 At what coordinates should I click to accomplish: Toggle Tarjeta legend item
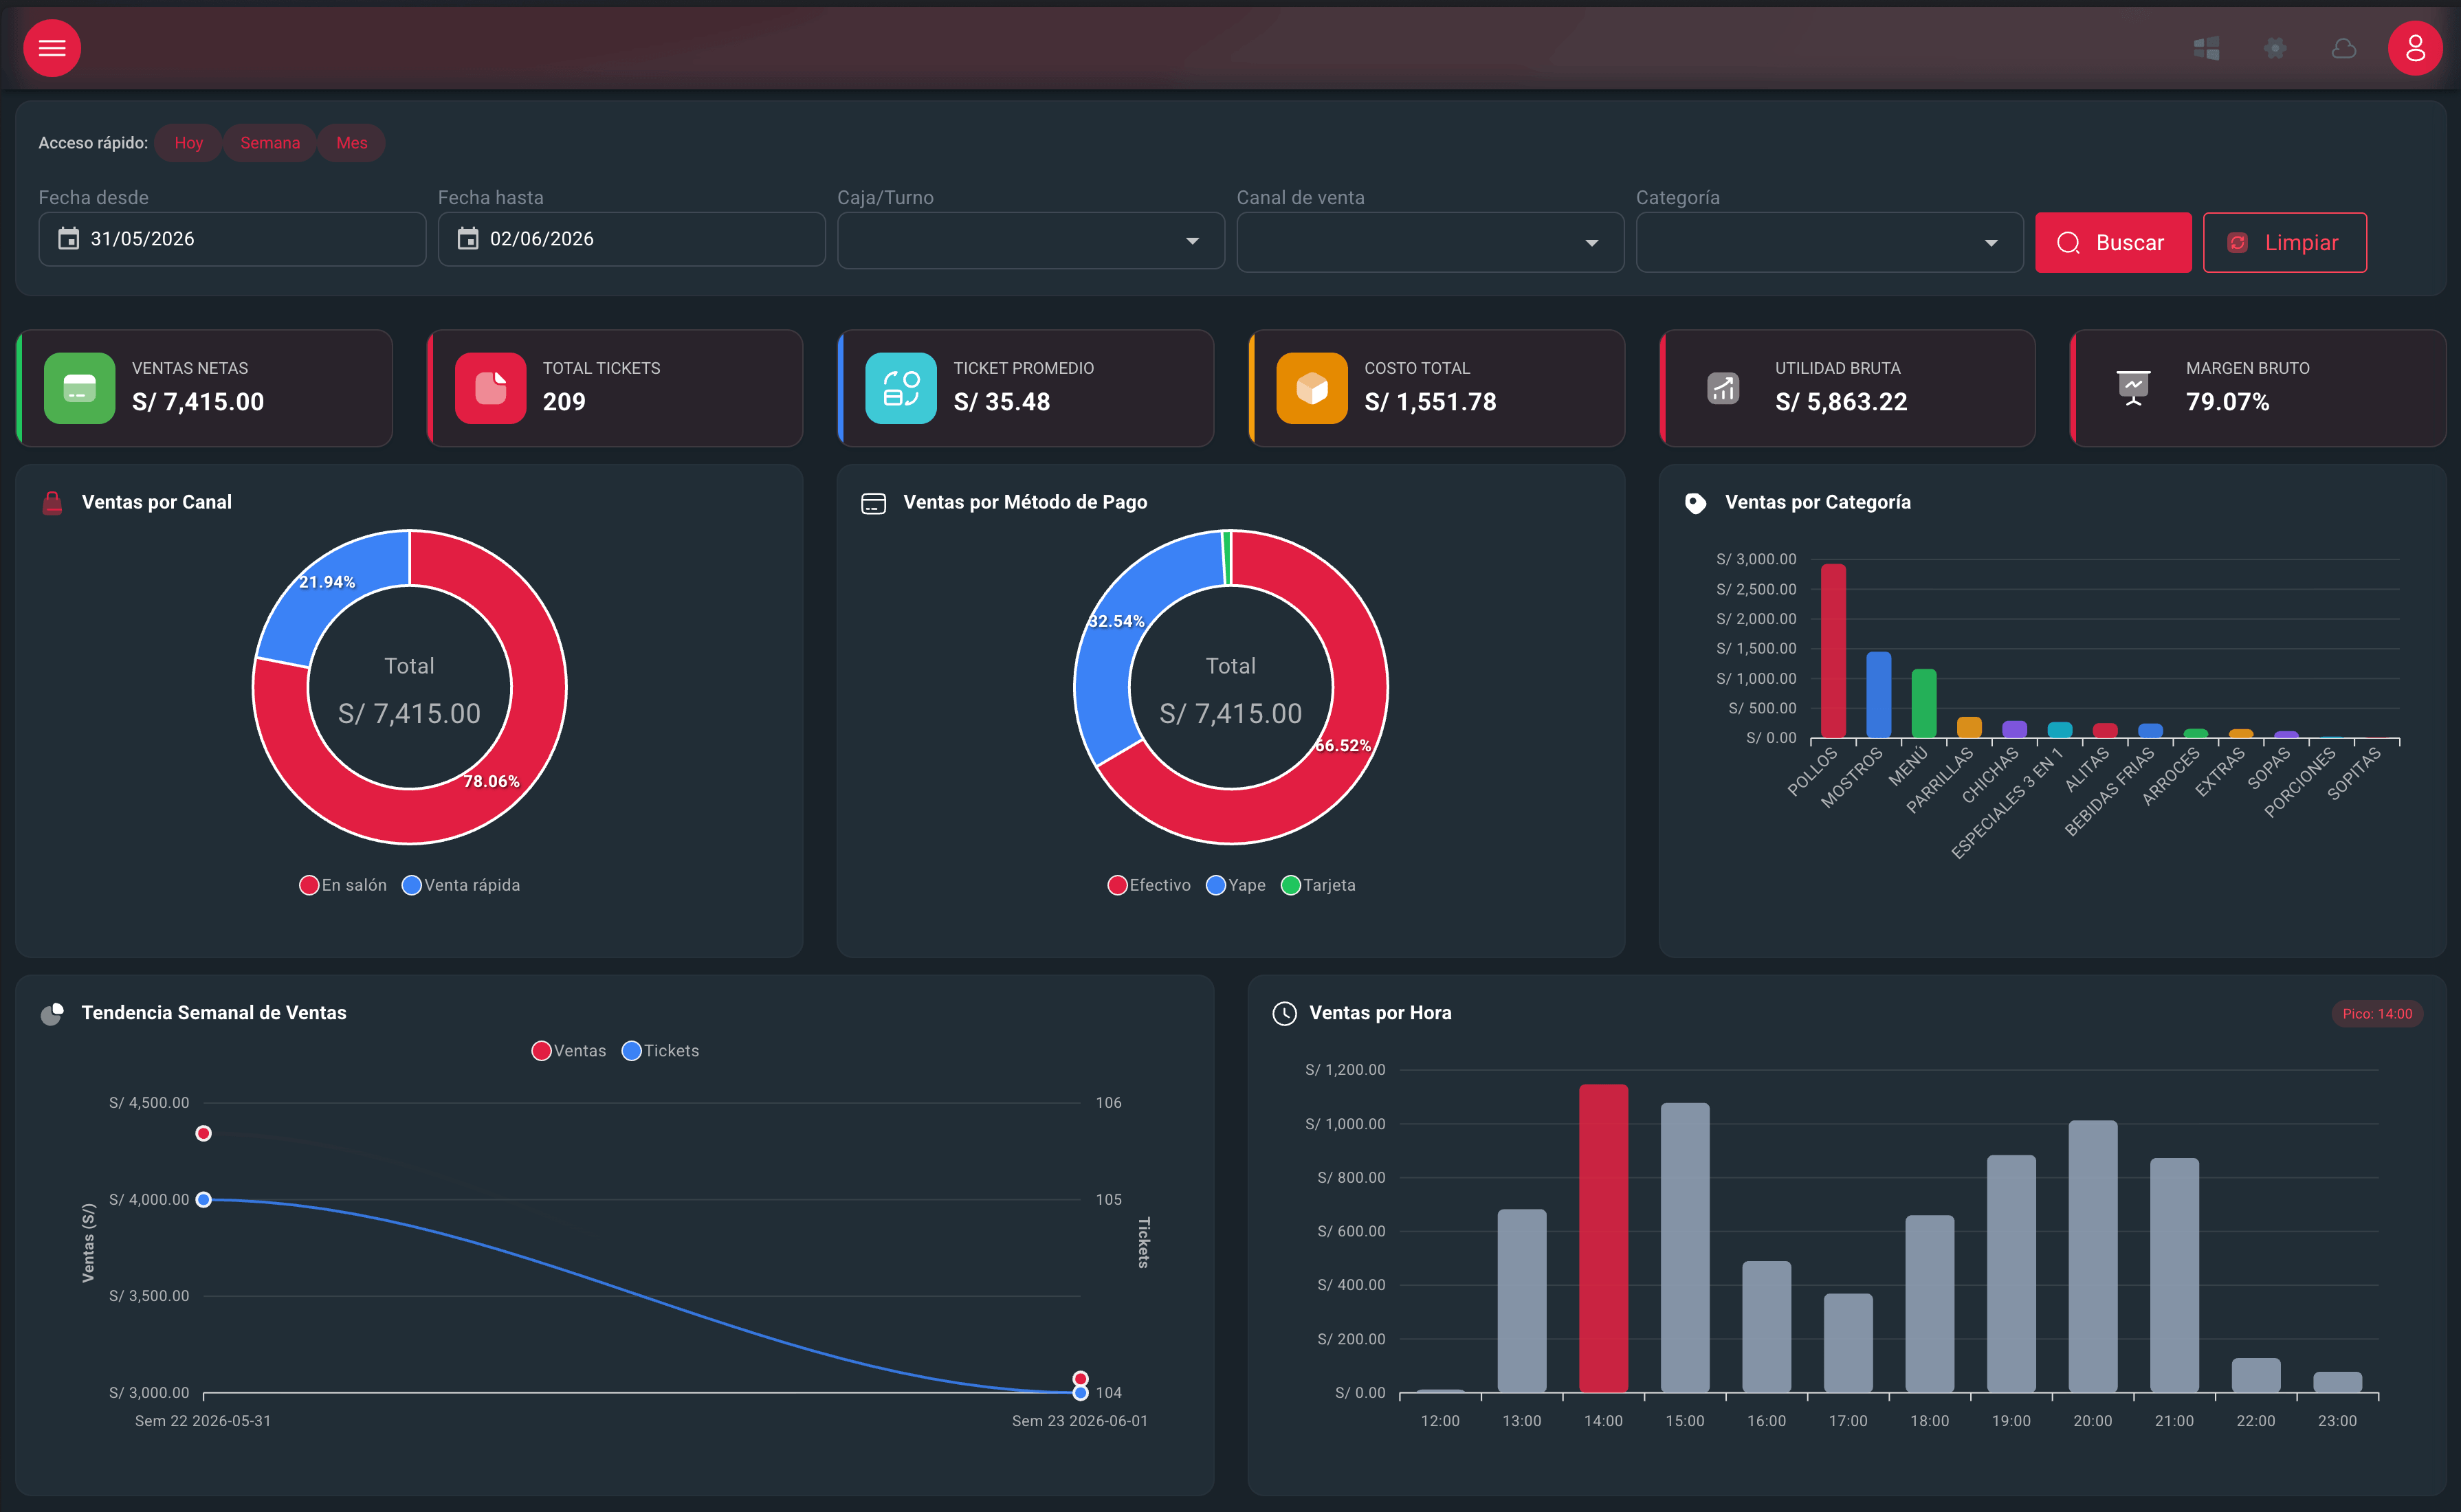[1318, 885]
